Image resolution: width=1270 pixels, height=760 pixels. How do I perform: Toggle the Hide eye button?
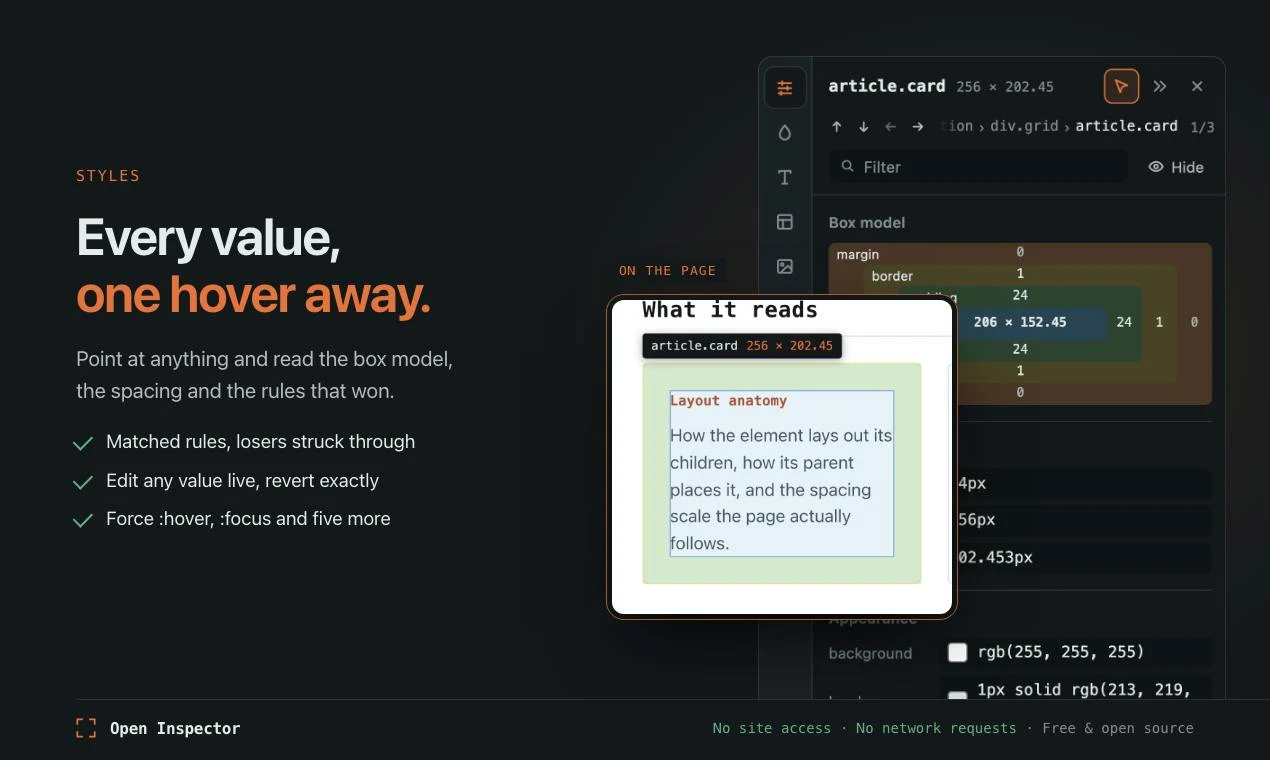(1176, 167)
